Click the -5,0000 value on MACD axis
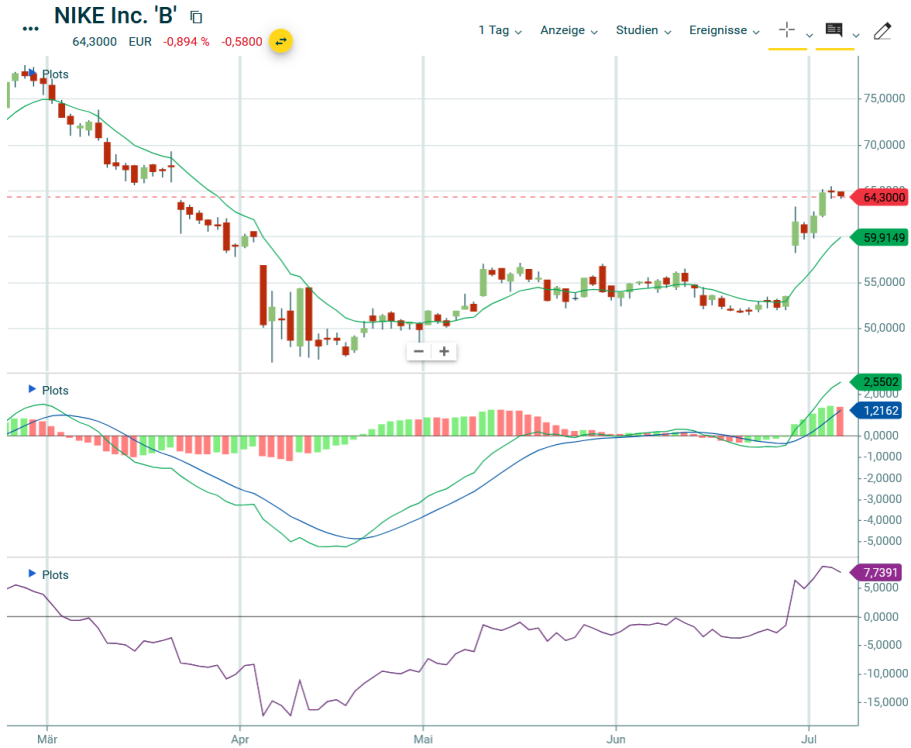The height and width of the screenshot is (748, 911). tap(884, 541)
